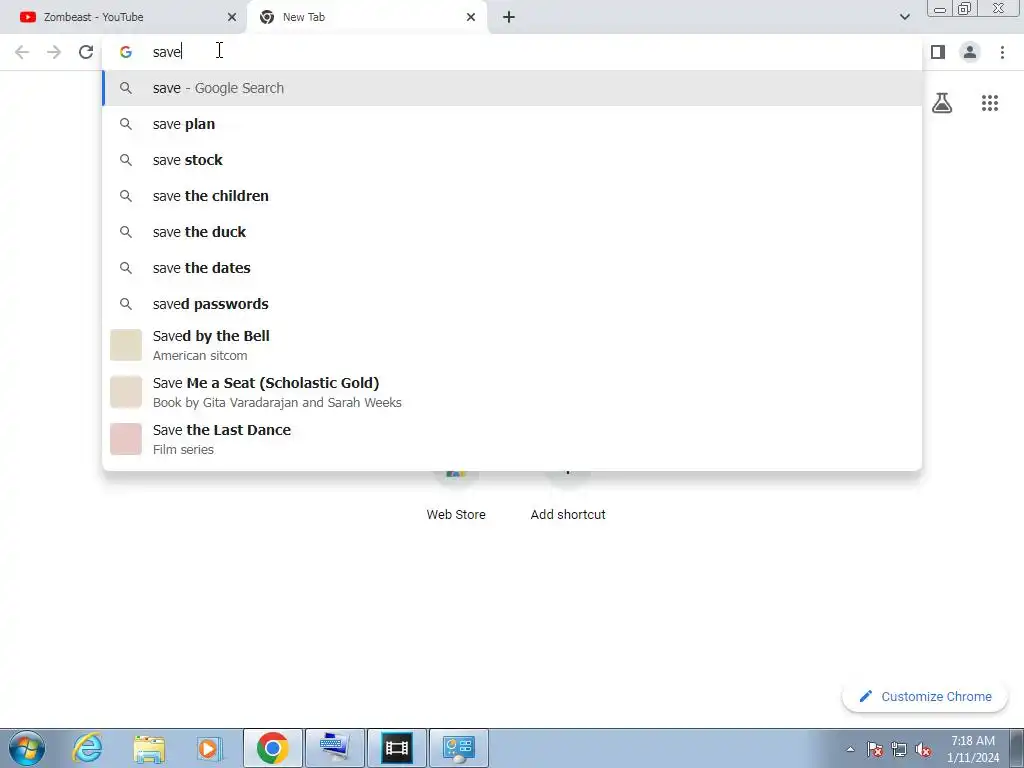Viewport: 1024px width, 768px height.
Task: Click the muted volume tray icon
Action: point(923,749)
